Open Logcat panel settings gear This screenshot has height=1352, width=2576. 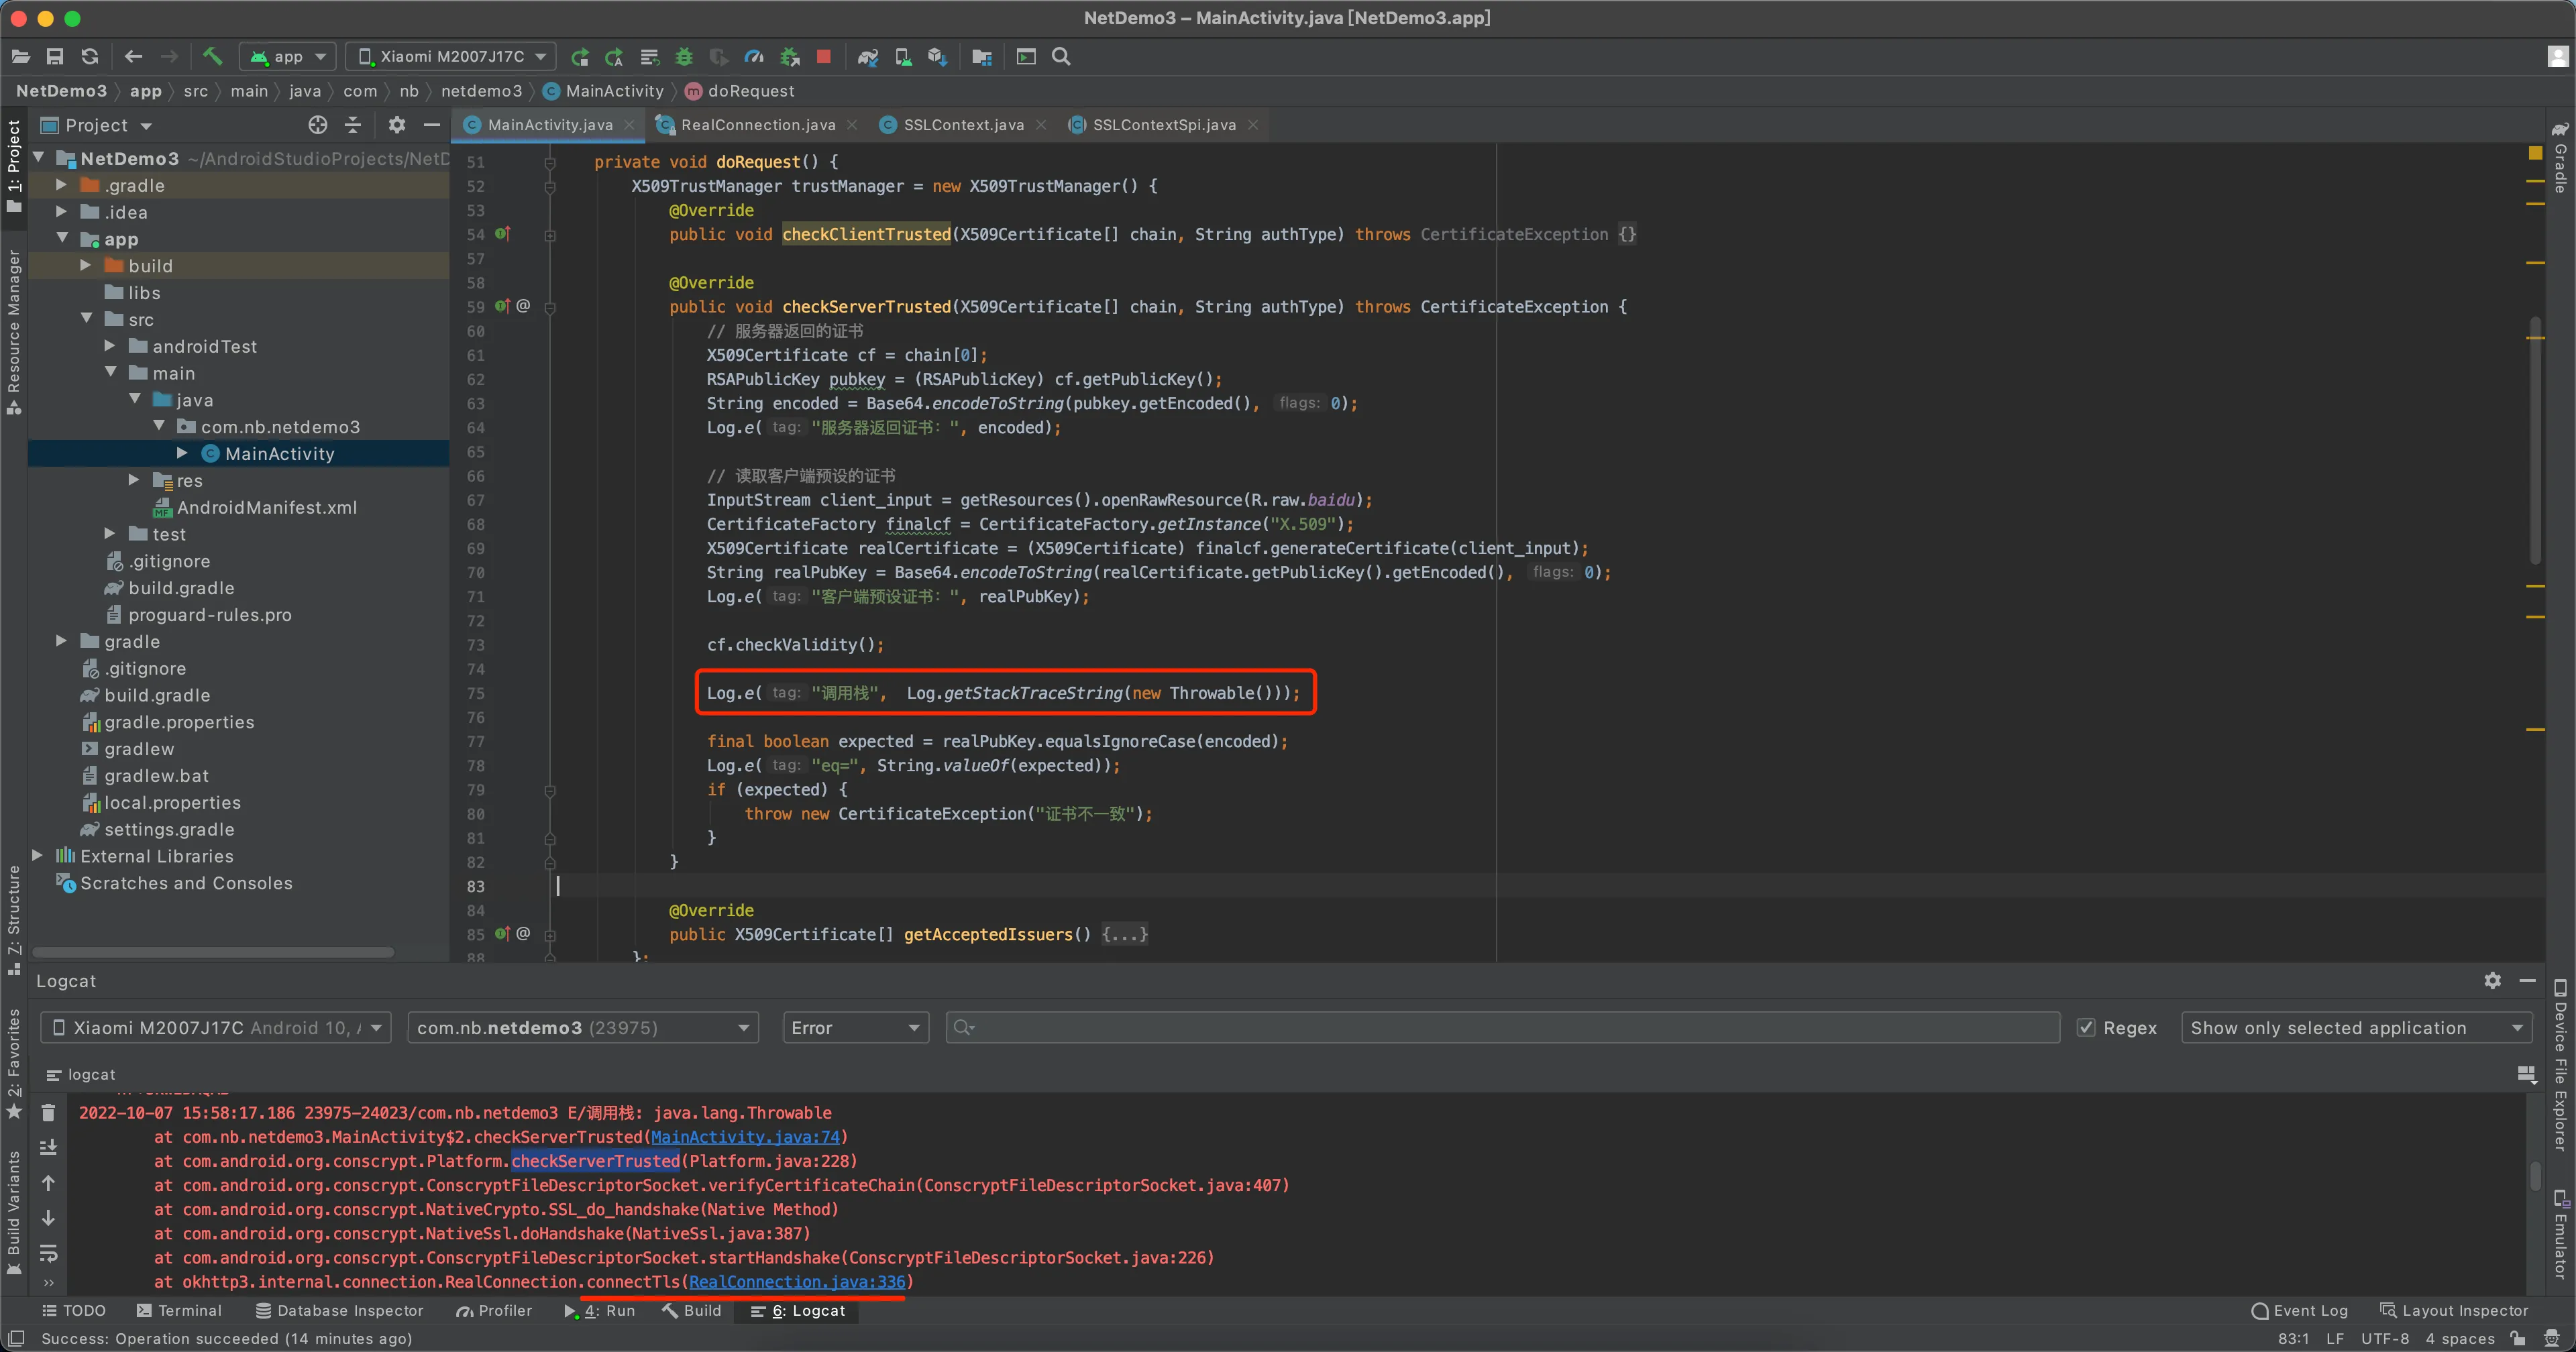coord(2493,981)
